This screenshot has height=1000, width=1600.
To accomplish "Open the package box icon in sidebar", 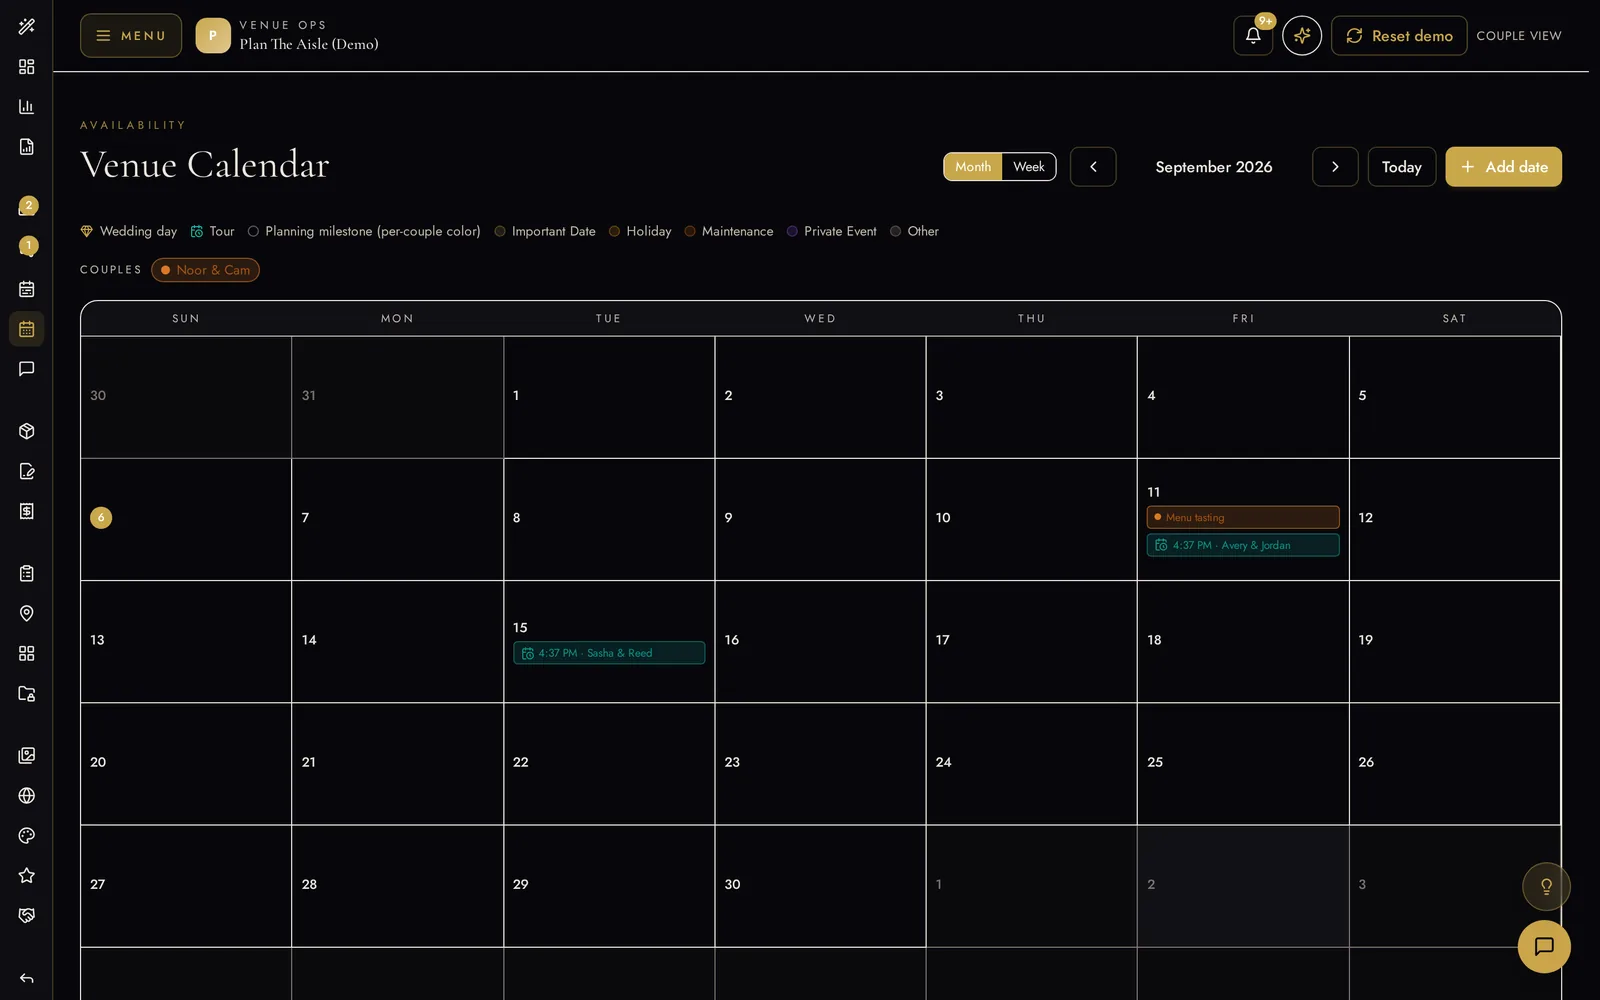I will 27,431.
